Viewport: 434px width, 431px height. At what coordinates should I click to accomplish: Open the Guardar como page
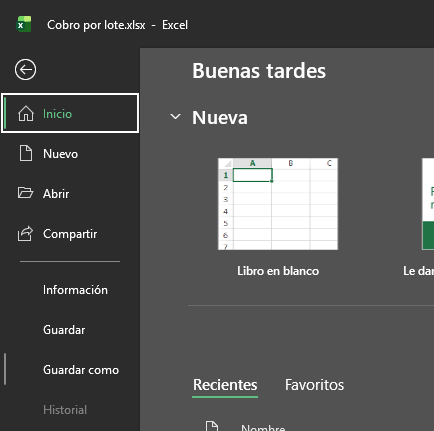tap(81, 370)
